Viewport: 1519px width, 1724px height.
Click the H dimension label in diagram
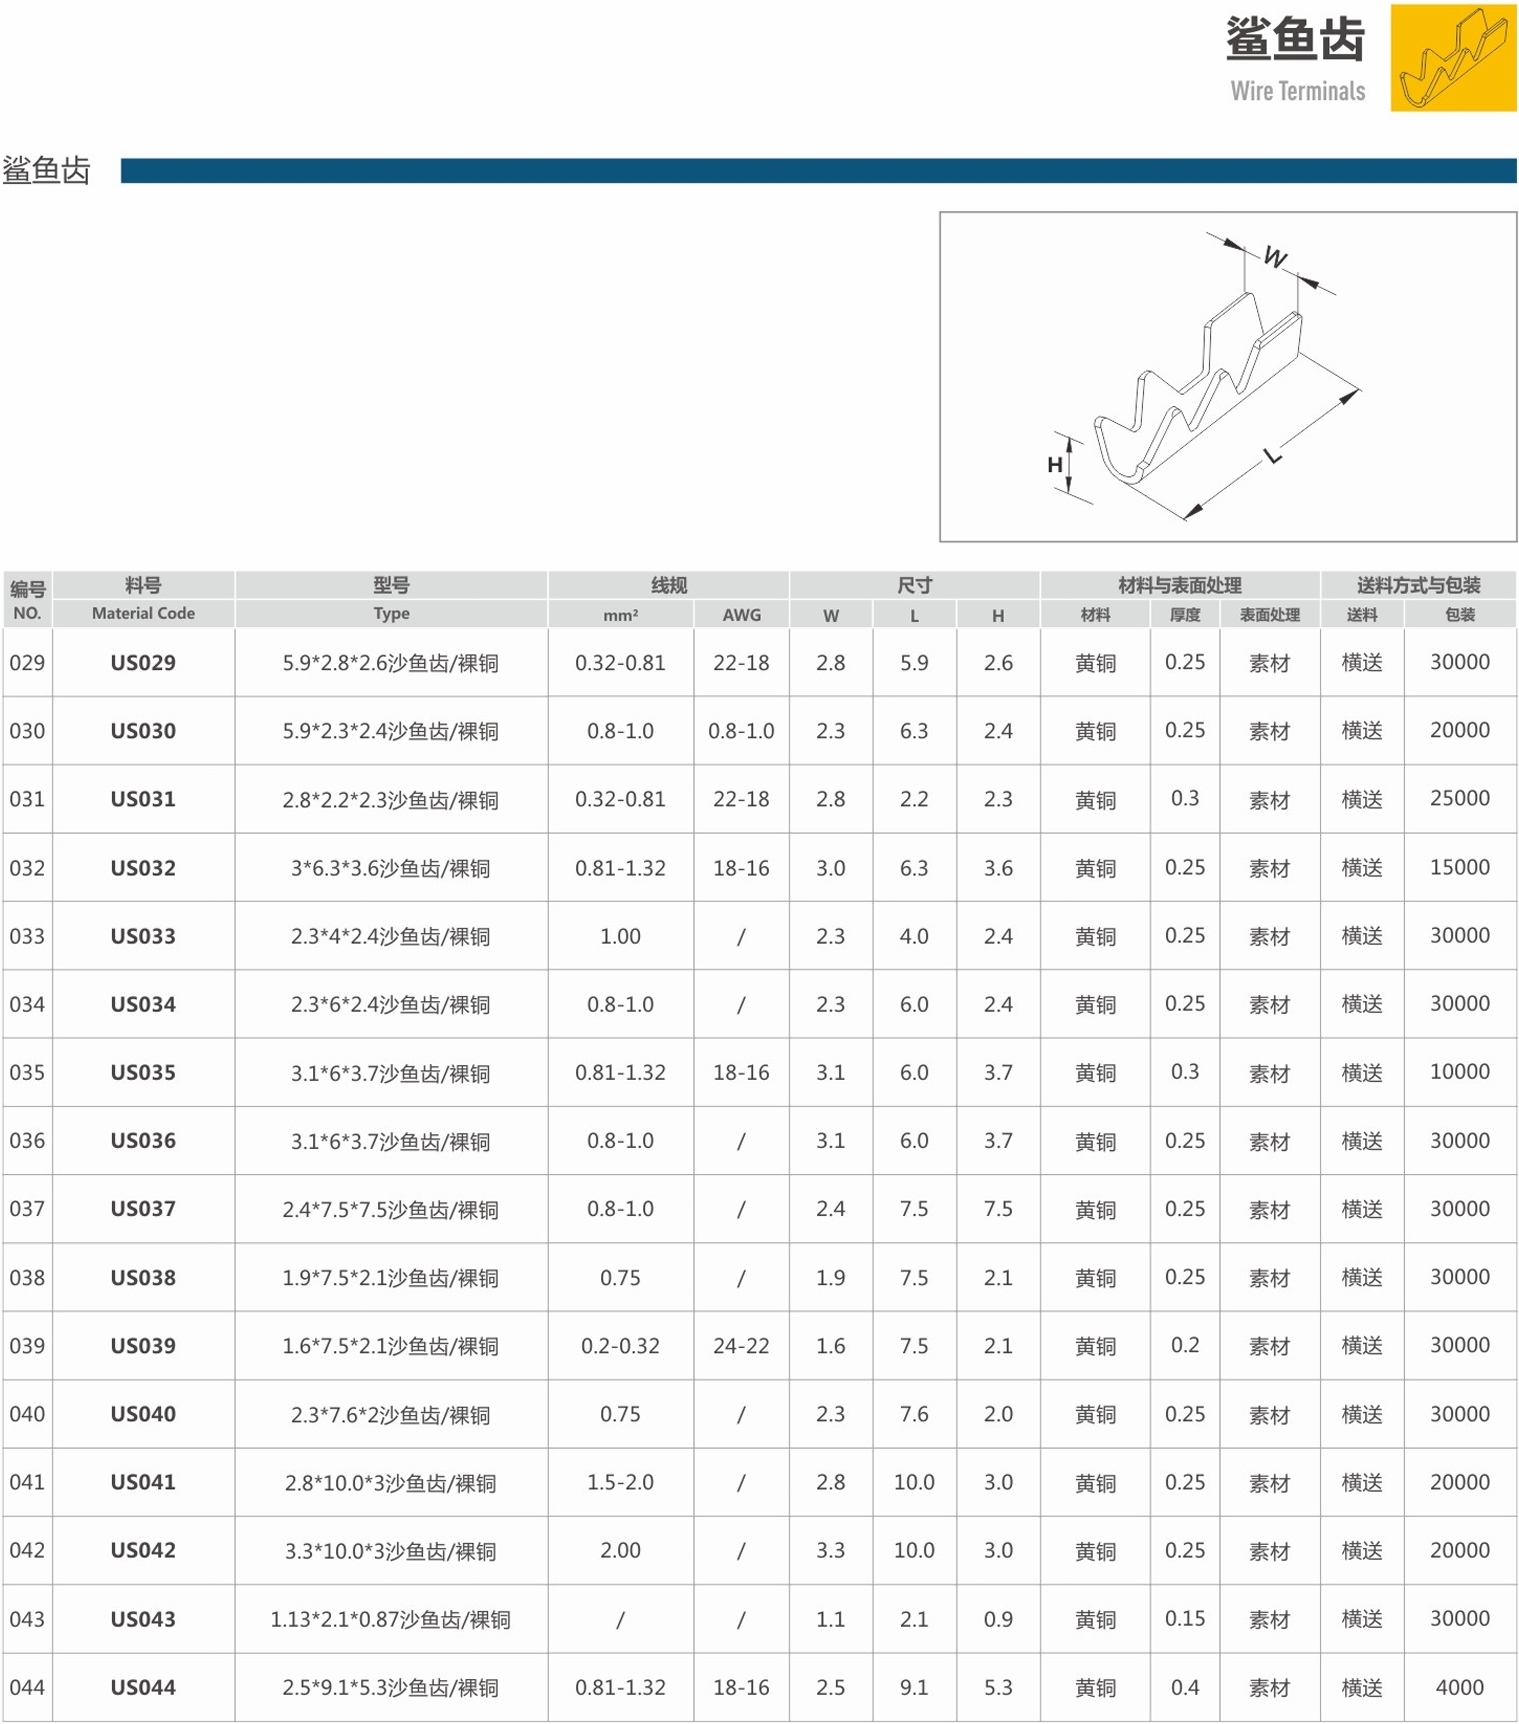[x=1054, y=465]
